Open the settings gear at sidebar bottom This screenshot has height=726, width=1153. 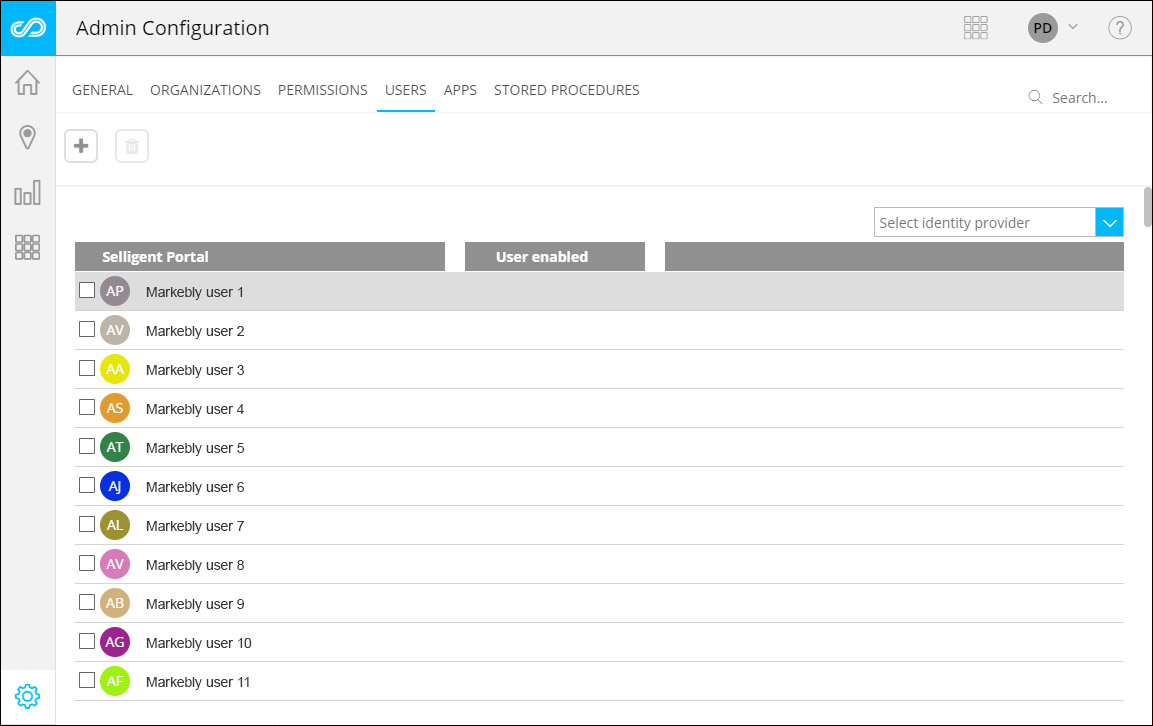27,696
